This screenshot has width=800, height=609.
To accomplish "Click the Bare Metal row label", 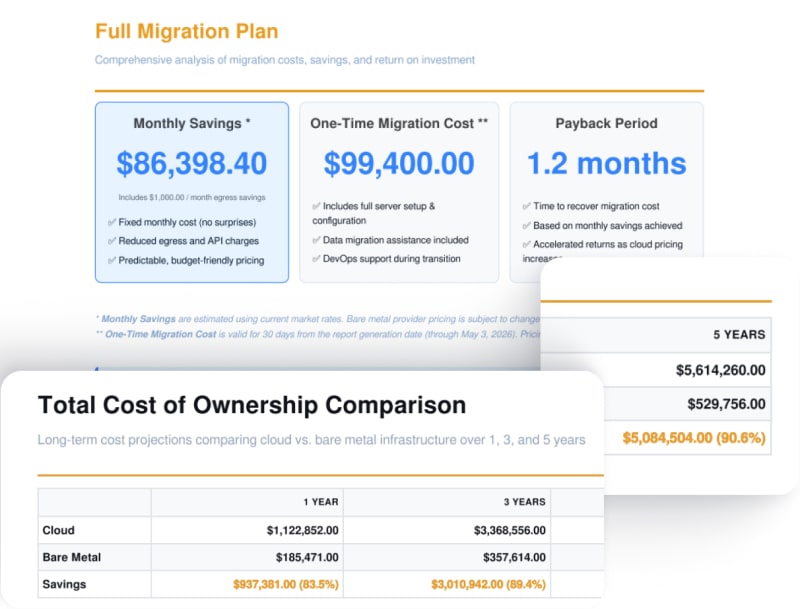I will coord(72,557).
